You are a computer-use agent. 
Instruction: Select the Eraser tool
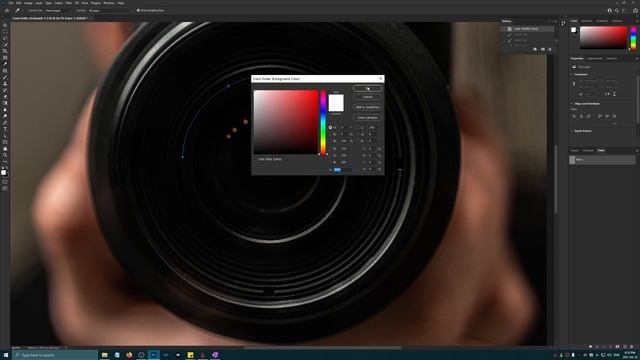[5, 97]
